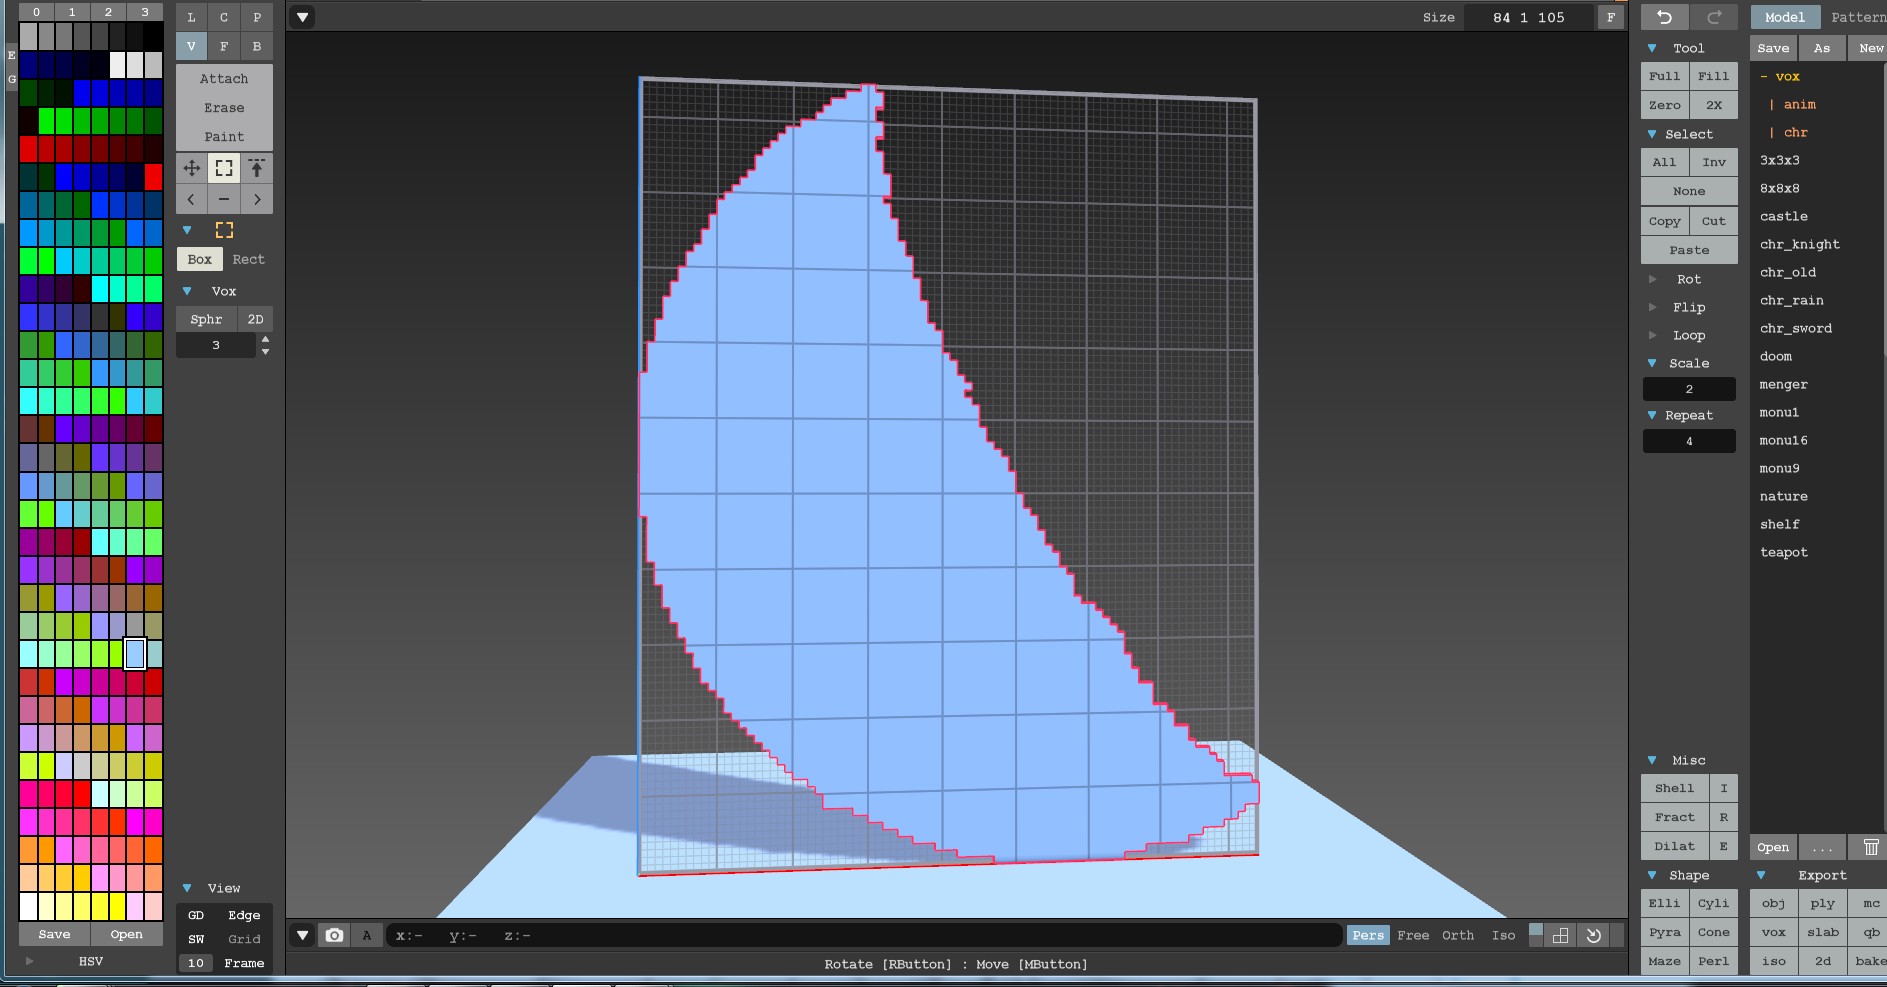Collapse the Export section
This screenshot has height=987, width=1887.
tap(1761, 875)
